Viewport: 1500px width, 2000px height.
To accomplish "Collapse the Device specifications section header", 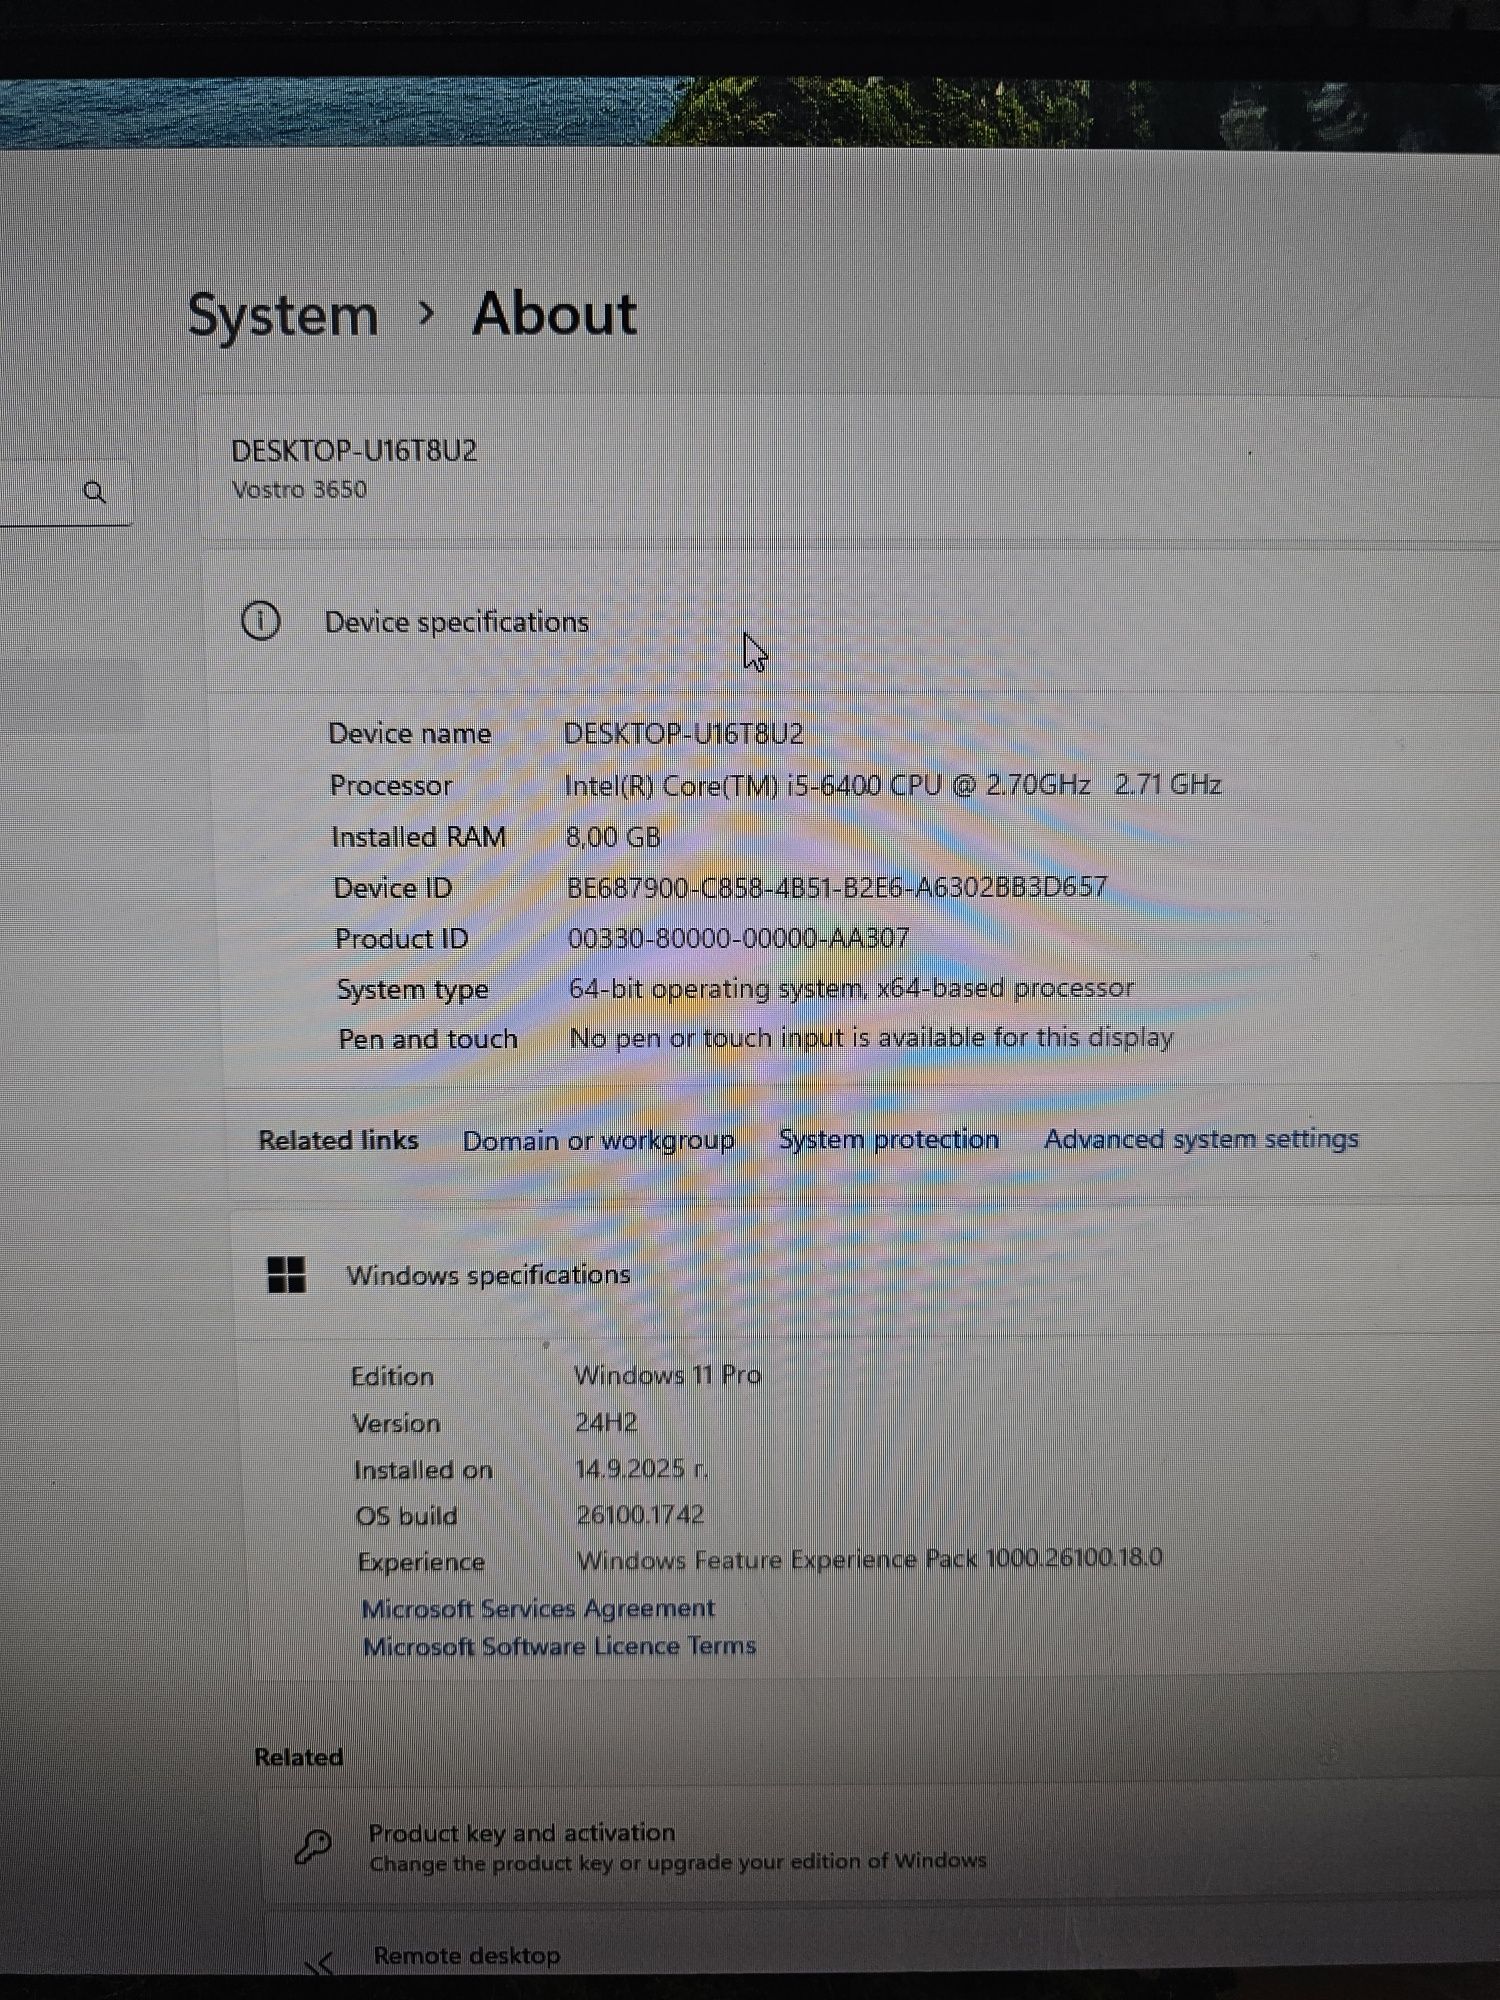I will click(850, 622).
